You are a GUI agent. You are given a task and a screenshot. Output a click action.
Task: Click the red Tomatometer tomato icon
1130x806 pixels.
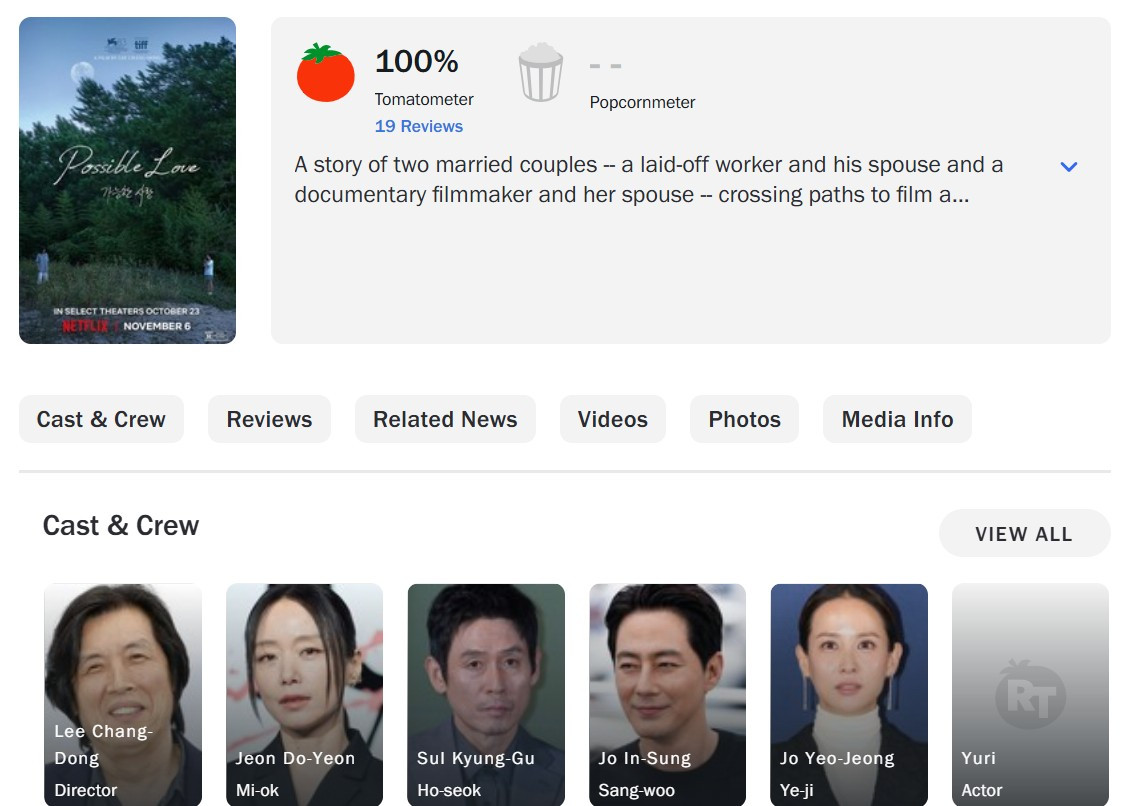point(325,73)
